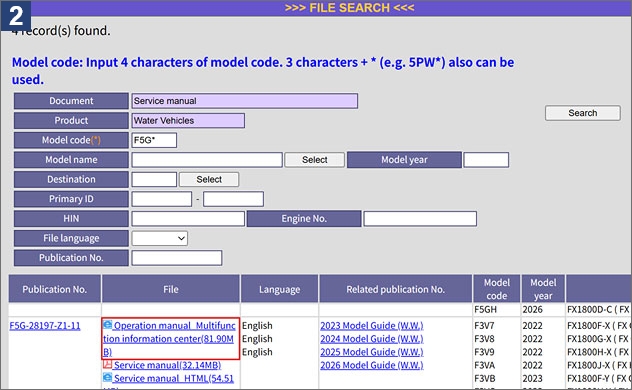
Task: Open 2026 Model Guide (W.W.) link
Action: point(372,365)
